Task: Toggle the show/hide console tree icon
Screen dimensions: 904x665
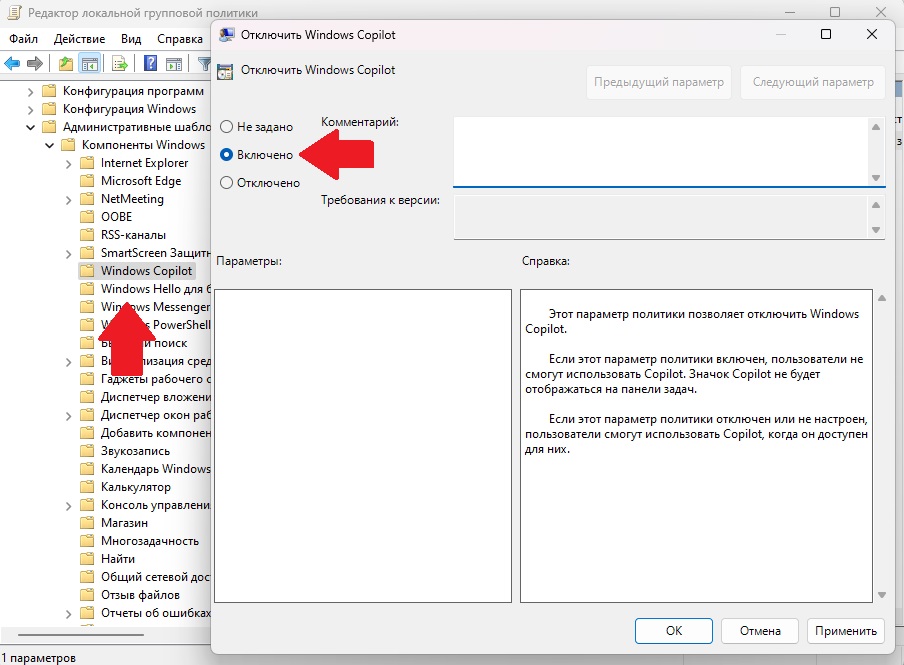Action: point(90,64)
